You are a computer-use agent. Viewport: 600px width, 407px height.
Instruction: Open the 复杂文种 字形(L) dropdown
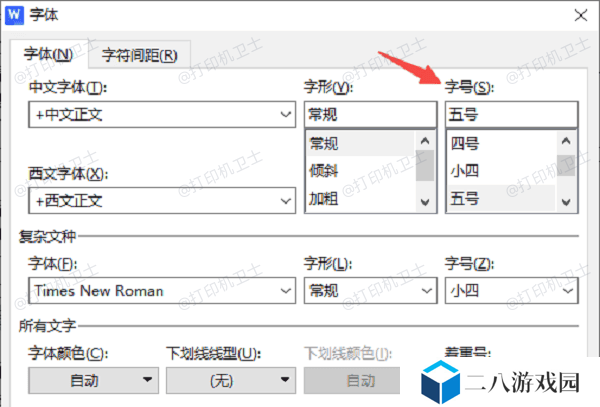[x=370, y=291]
